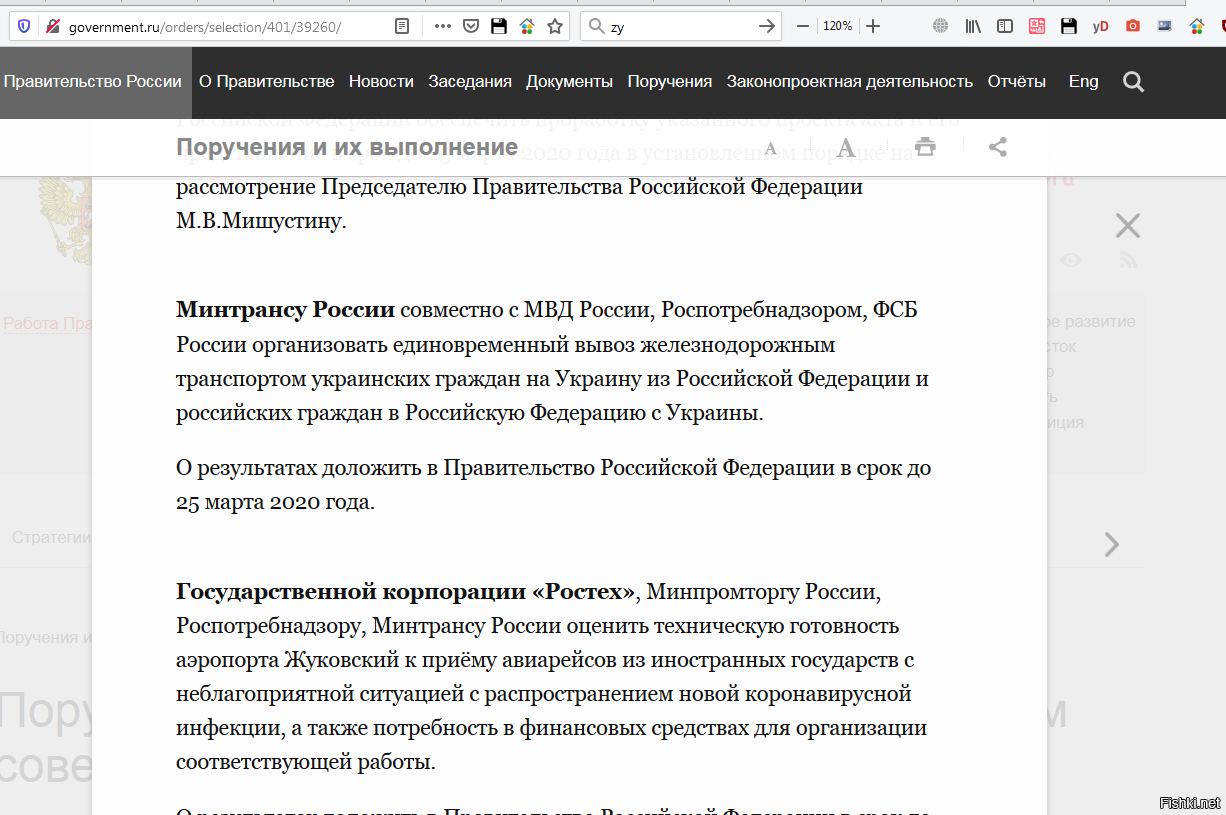The width and height of the screenshot is (1226, 815).
Task: Share the page via share icon
Action: (997, 148)
